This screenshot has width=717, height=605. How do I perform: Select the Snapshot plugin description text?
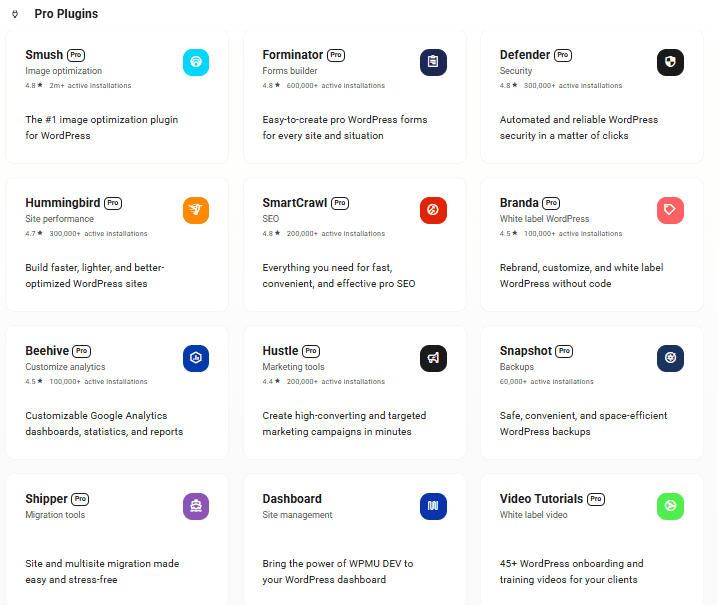click(584, 423)
